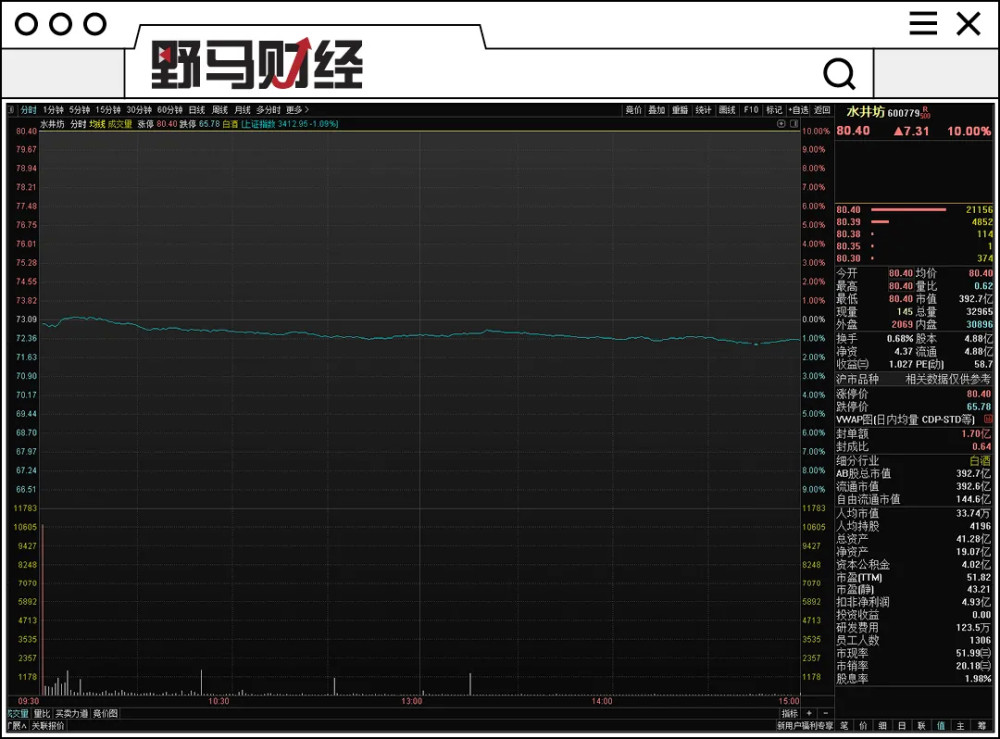Switch to the 日线 daily chart
1000x739 pixels.
pos(197,110)
